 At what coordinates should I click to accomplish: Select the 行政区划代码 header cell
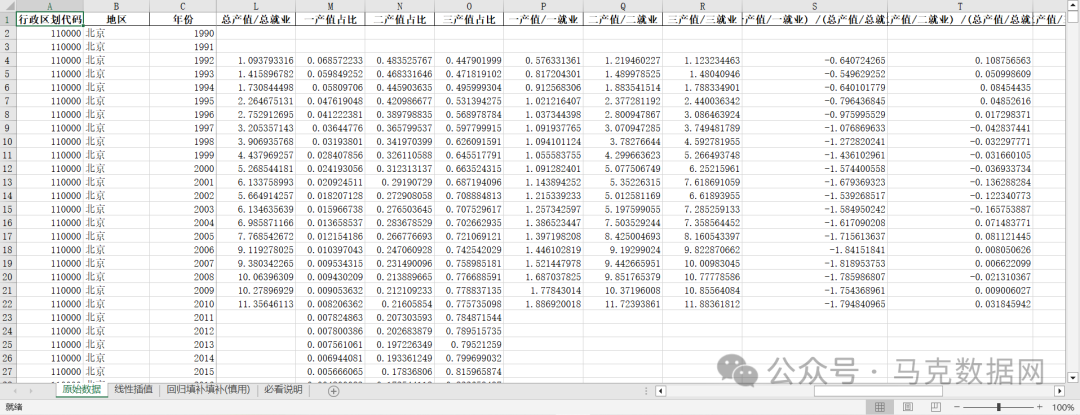pyautogui.click(x=50, y=20)
